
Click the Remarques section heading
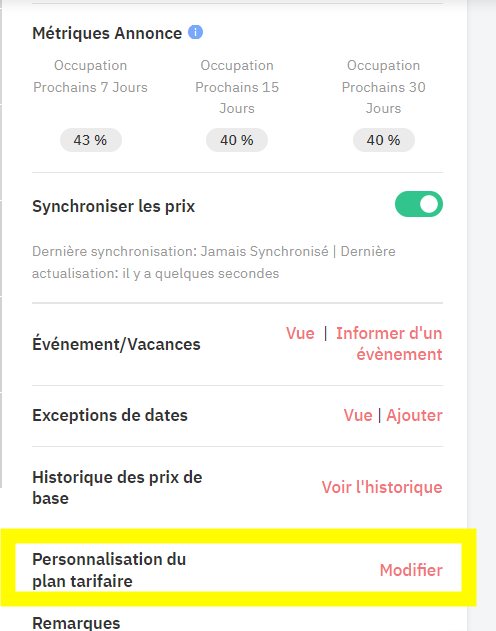pos(76,623)
